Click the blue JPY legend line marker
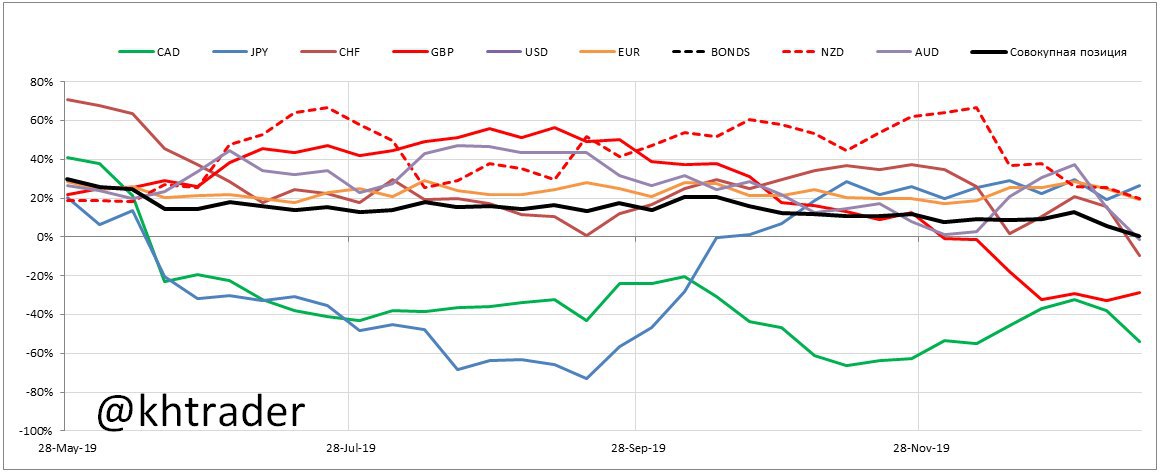 [x=230, y=52]
